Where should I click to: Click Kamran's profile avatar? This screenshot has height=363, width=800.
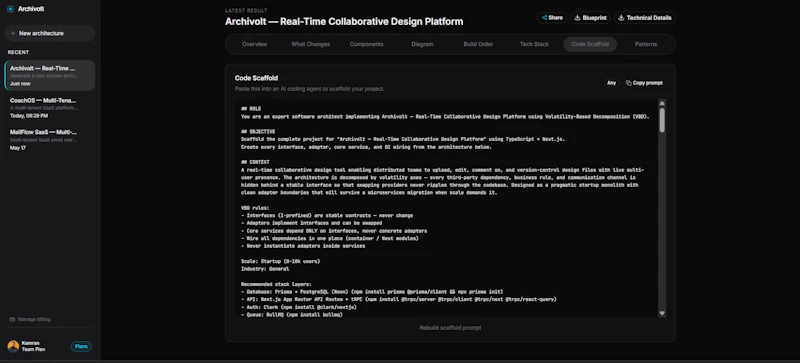(13, 346)
